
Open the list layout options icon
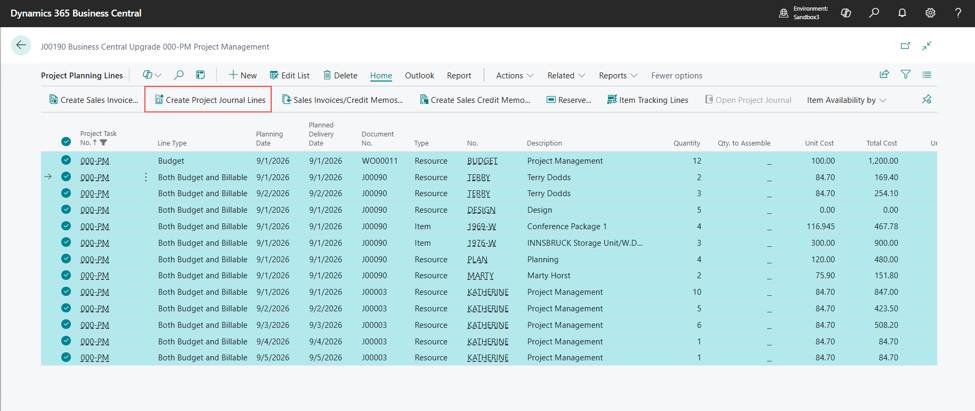[x=927, y=75]
